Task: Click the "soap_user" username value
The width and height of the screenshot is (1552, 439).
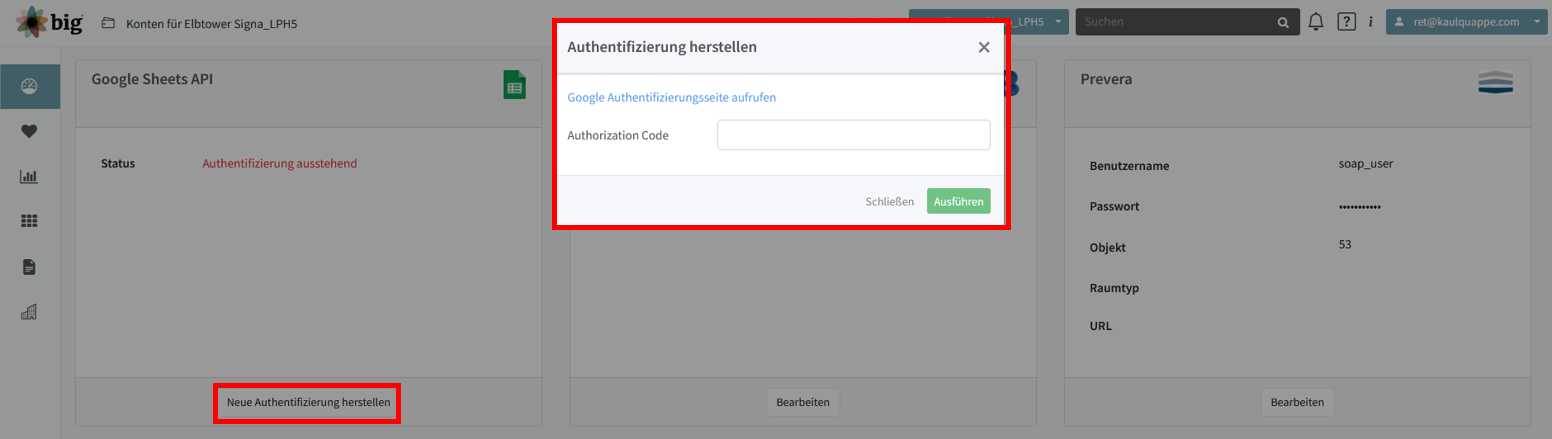Action: click(1365, 163)
